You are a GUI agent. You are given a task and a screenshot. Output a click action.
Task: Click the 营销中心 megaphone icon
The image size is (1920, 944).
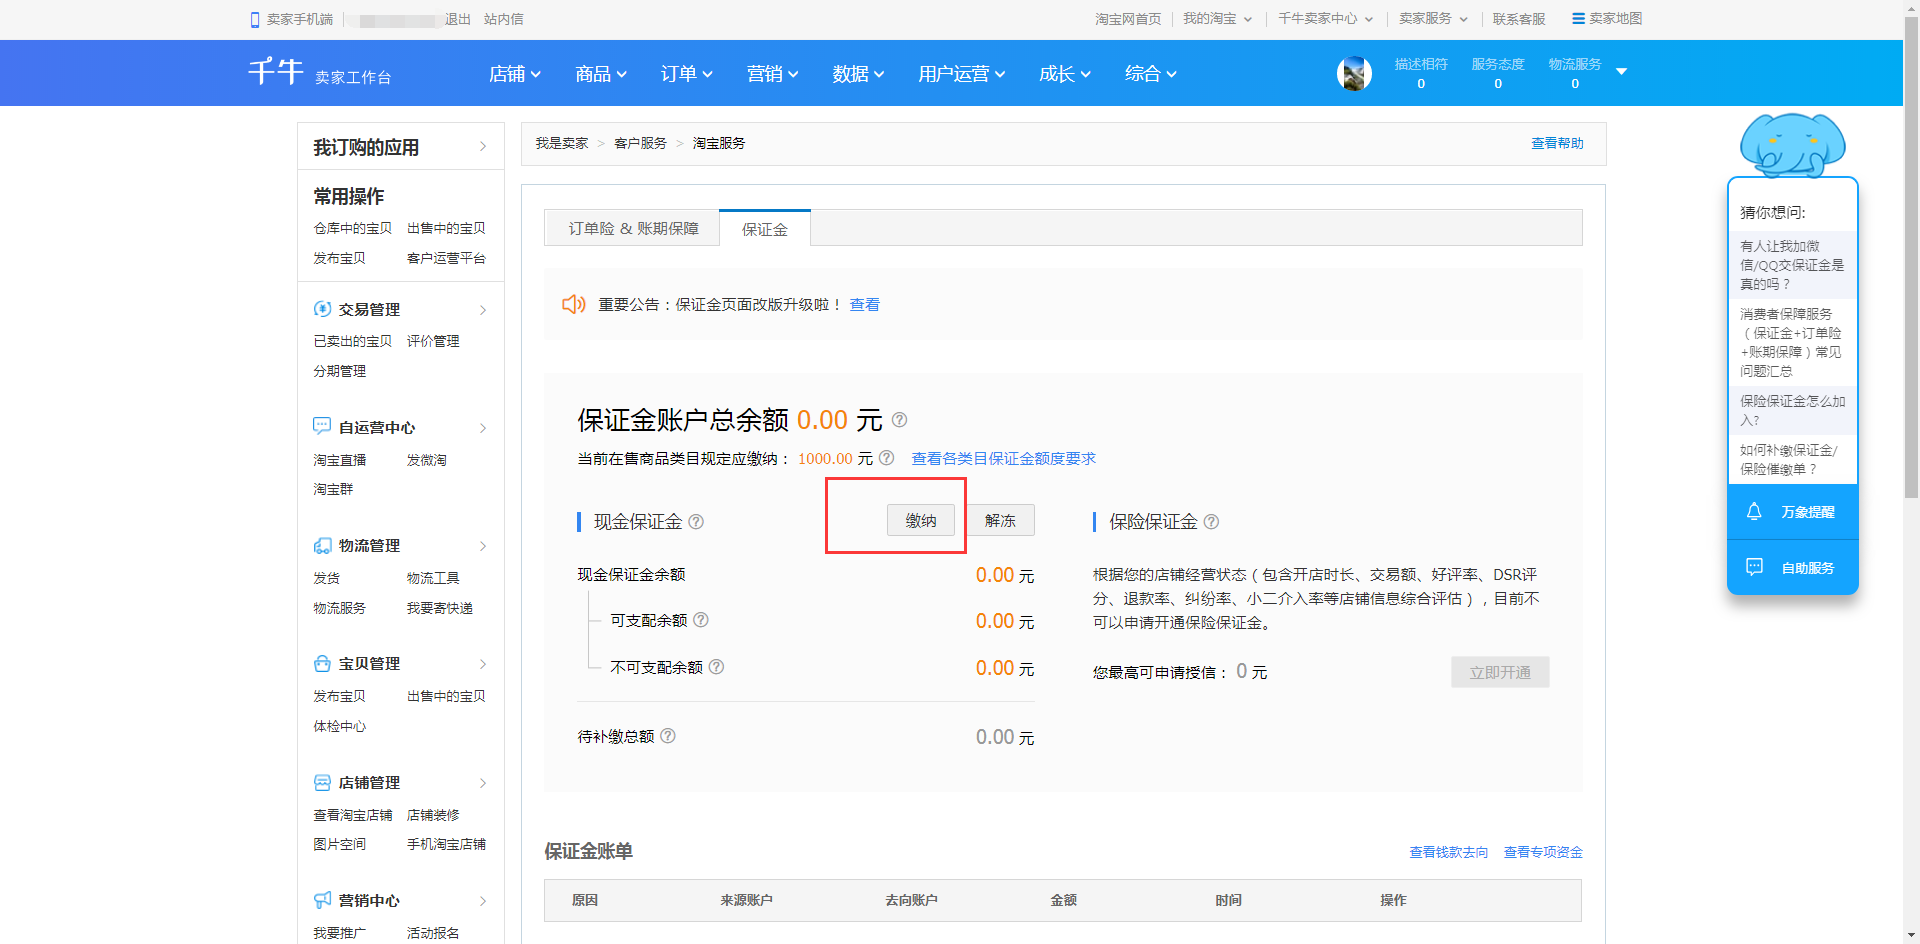[x=322, y=900]
